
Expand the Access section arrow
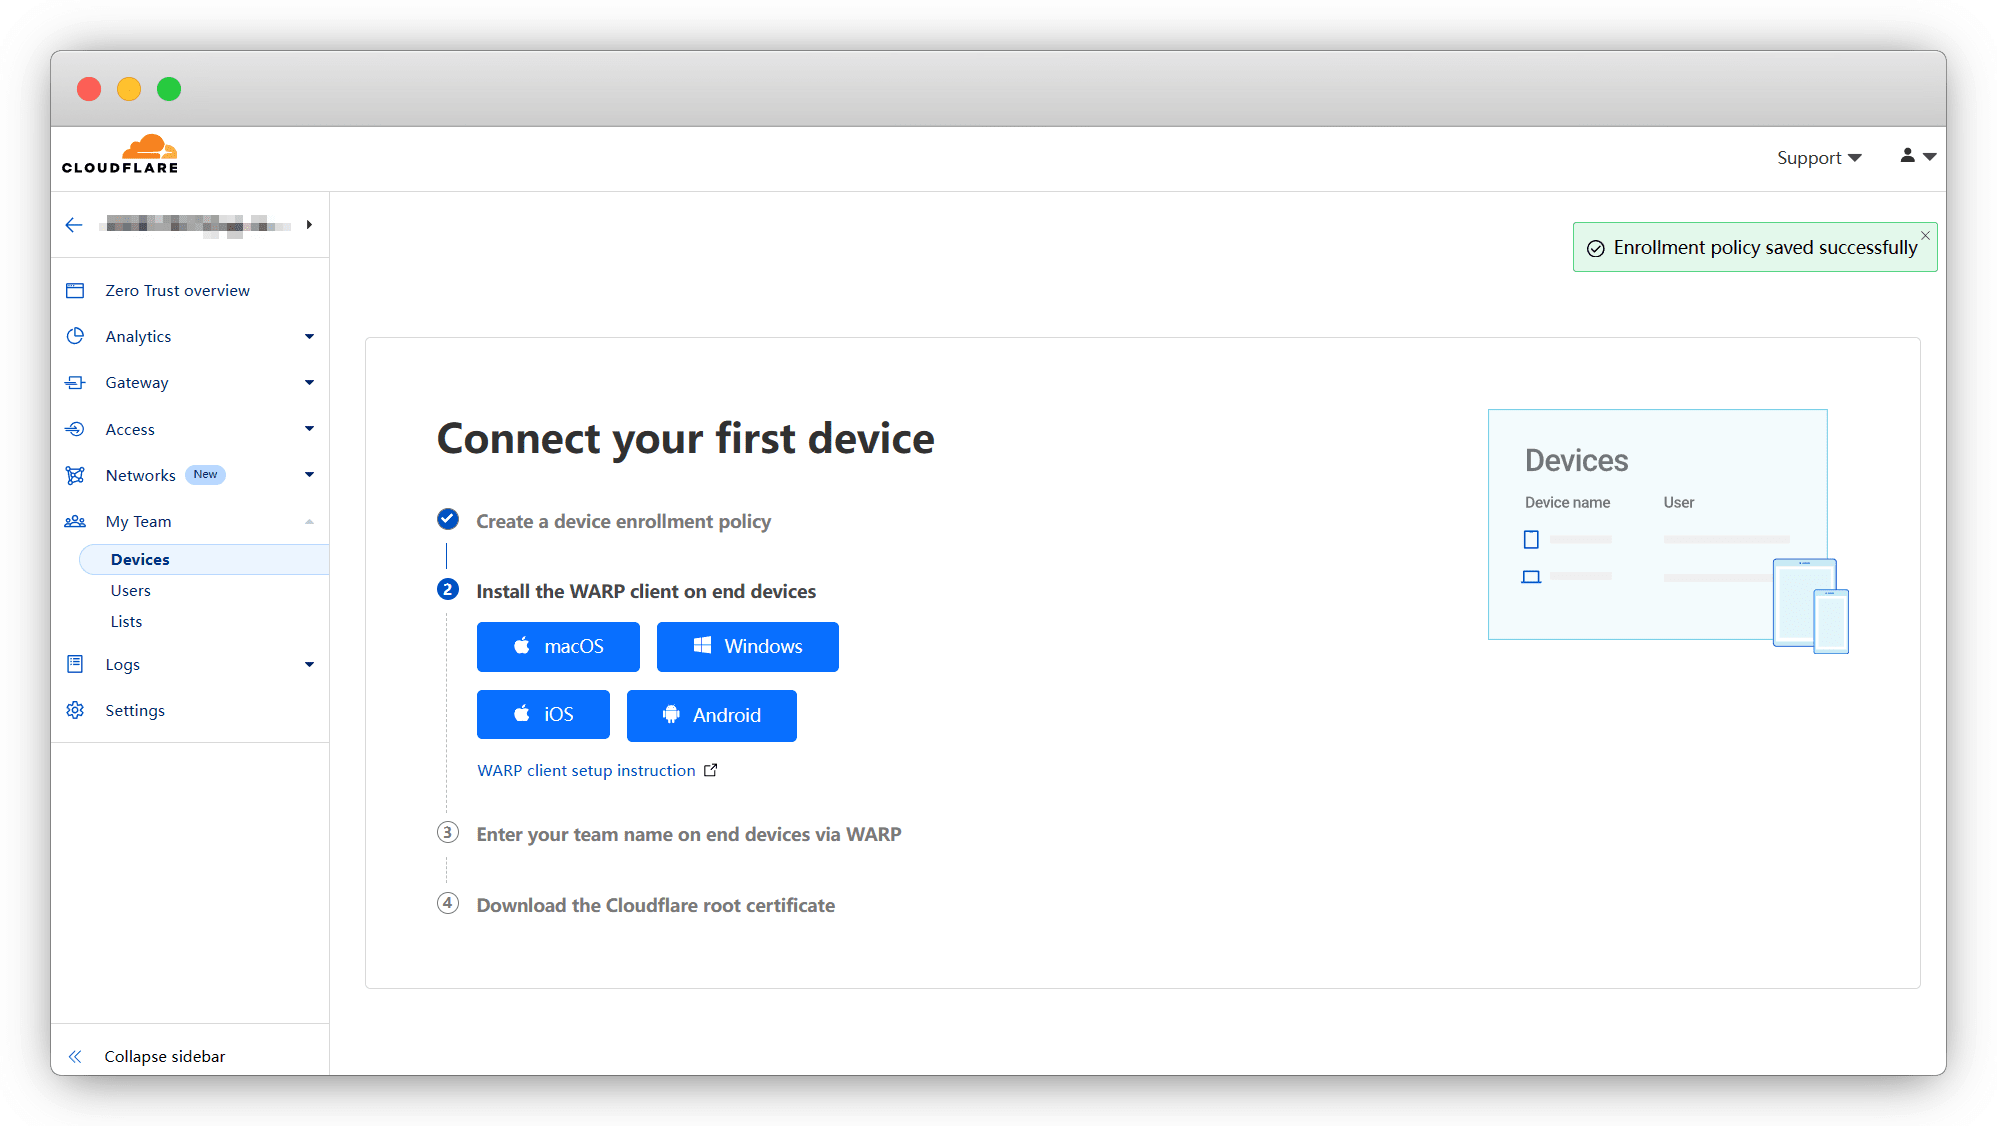(309, 429)
